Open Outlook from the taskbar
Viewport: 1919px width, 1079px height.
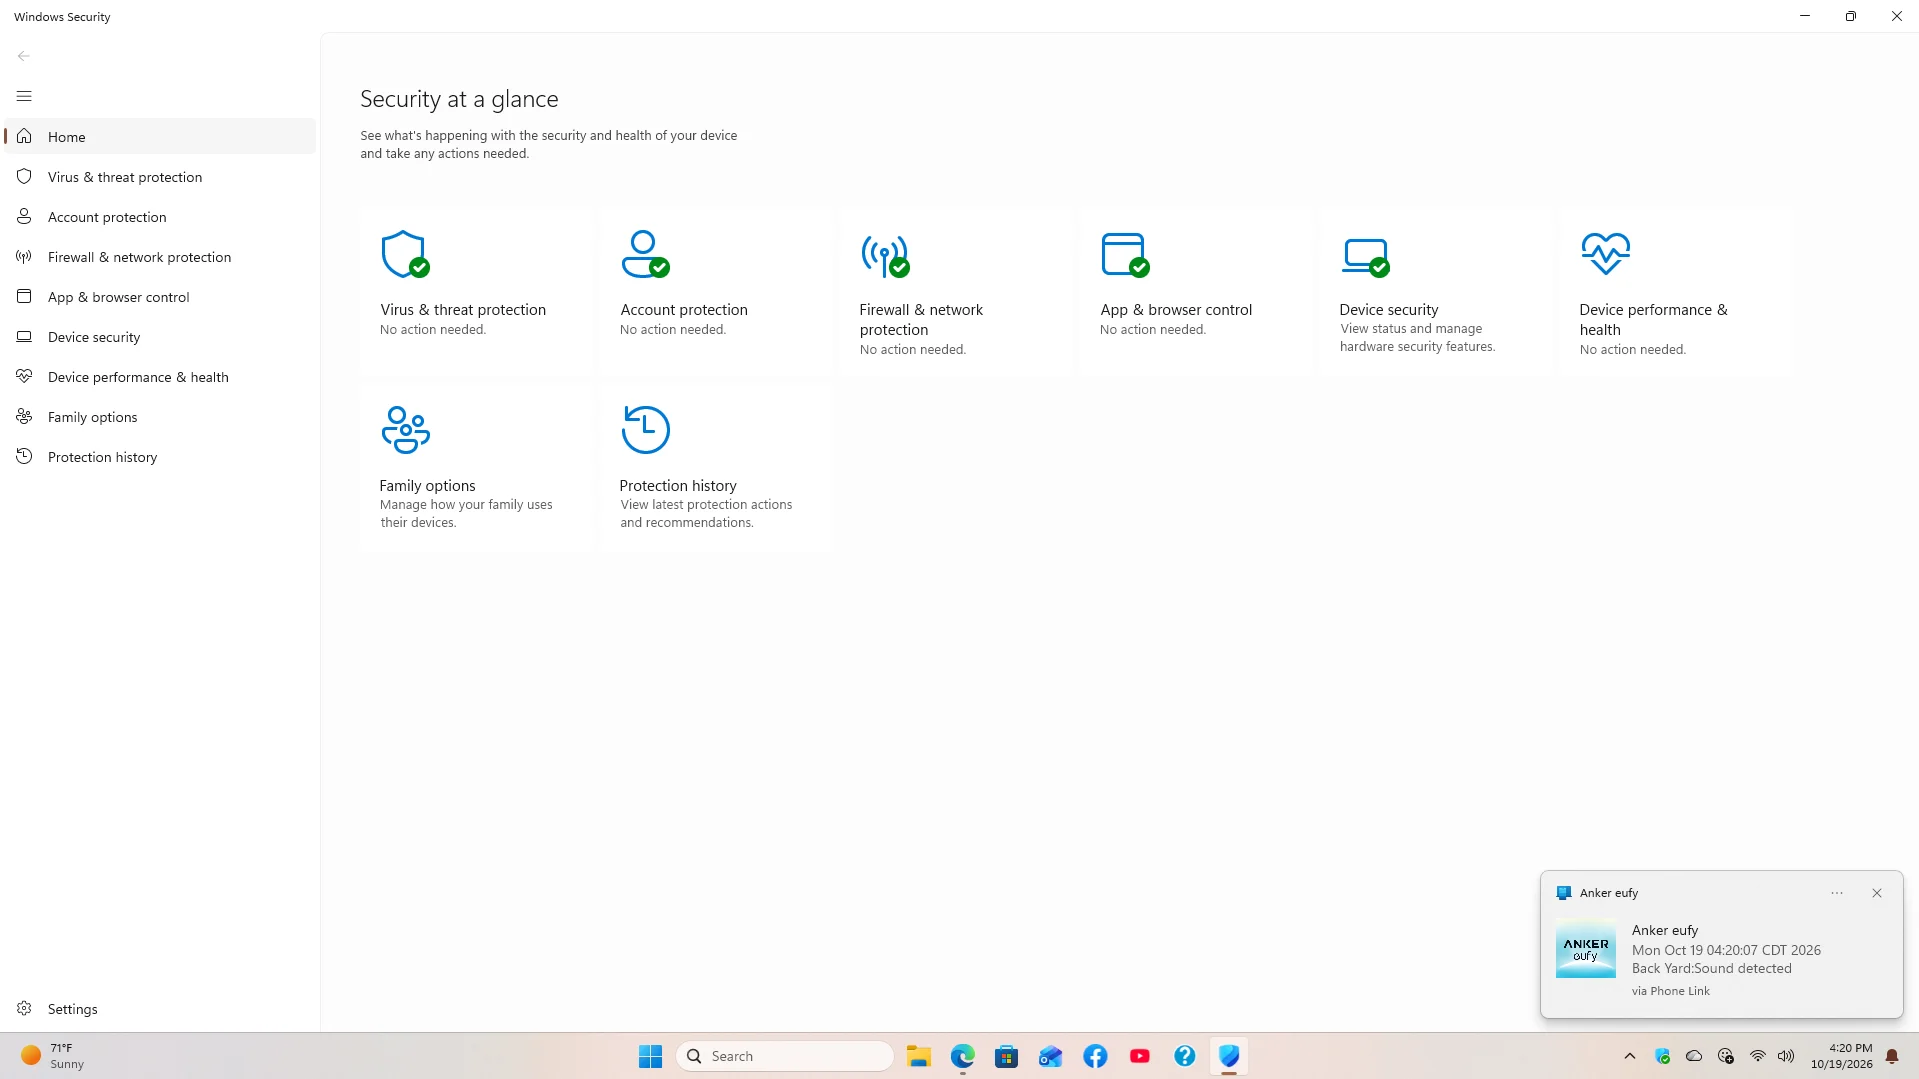pos(1050,1056)
